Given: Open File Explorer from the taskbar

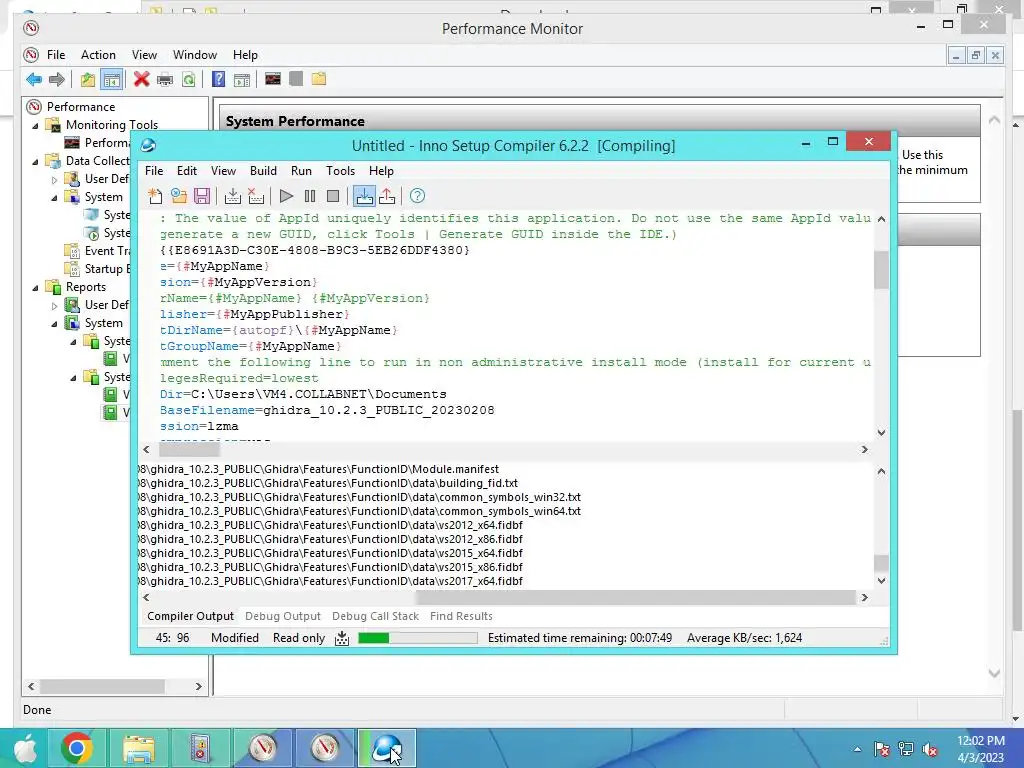Looking at the screenshot, I should point(138,748).
